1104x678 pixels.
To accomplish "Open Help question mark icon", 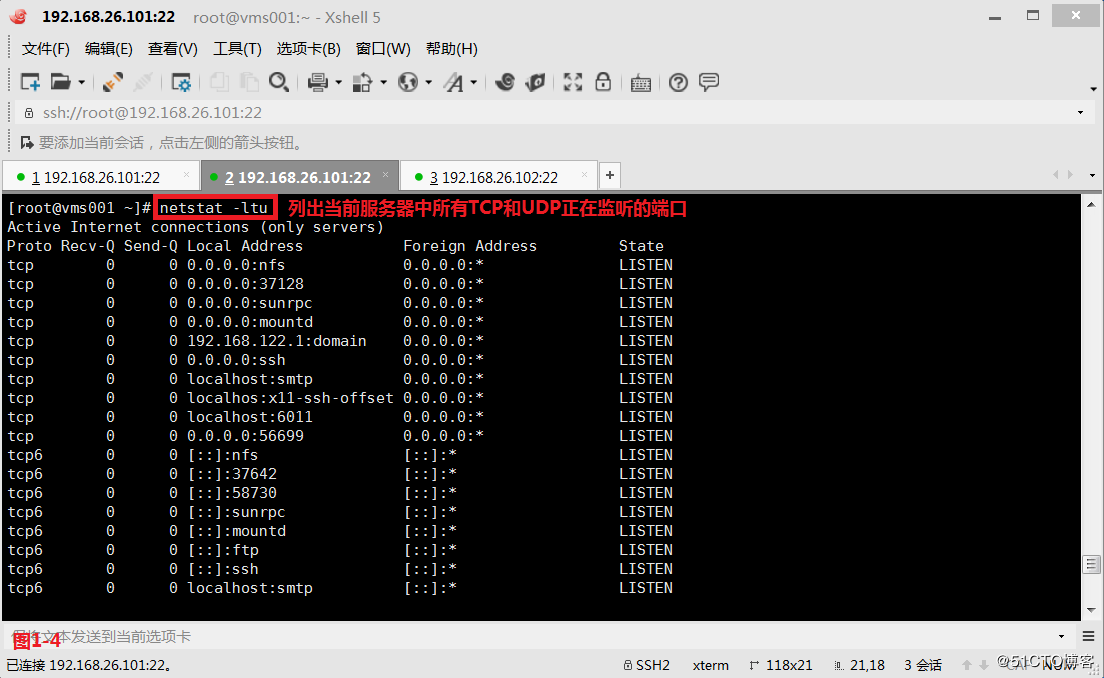I will tap(678, 82).
